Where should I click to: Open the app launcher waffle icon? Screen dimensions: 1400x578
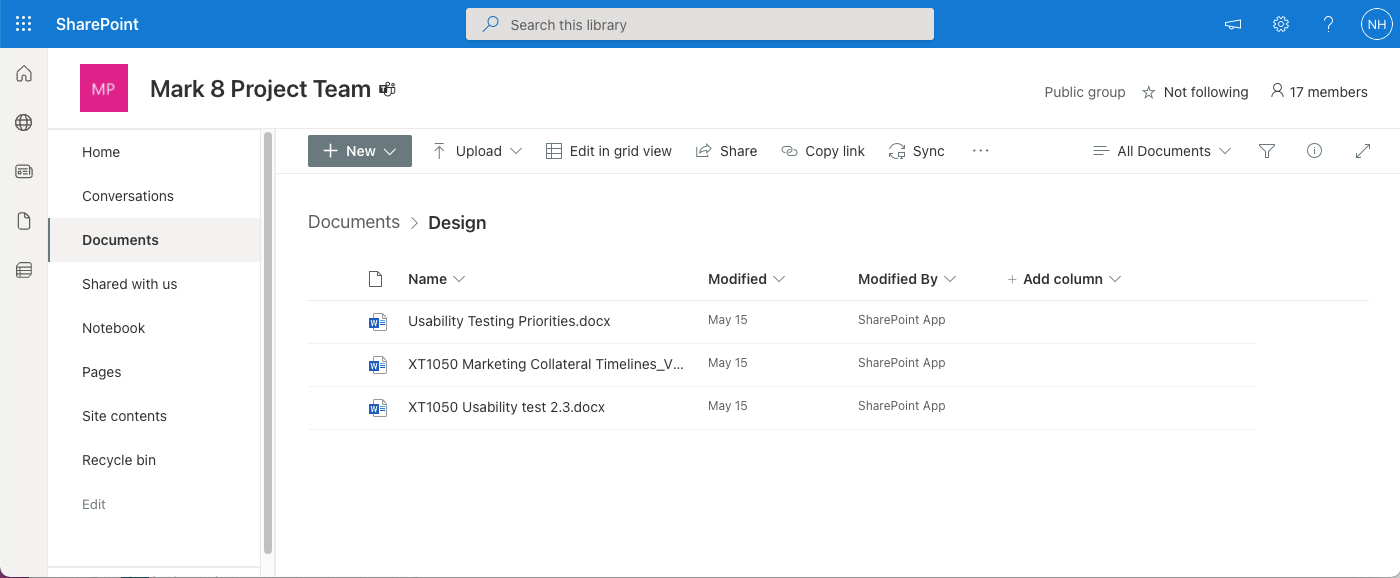[24, 24]
